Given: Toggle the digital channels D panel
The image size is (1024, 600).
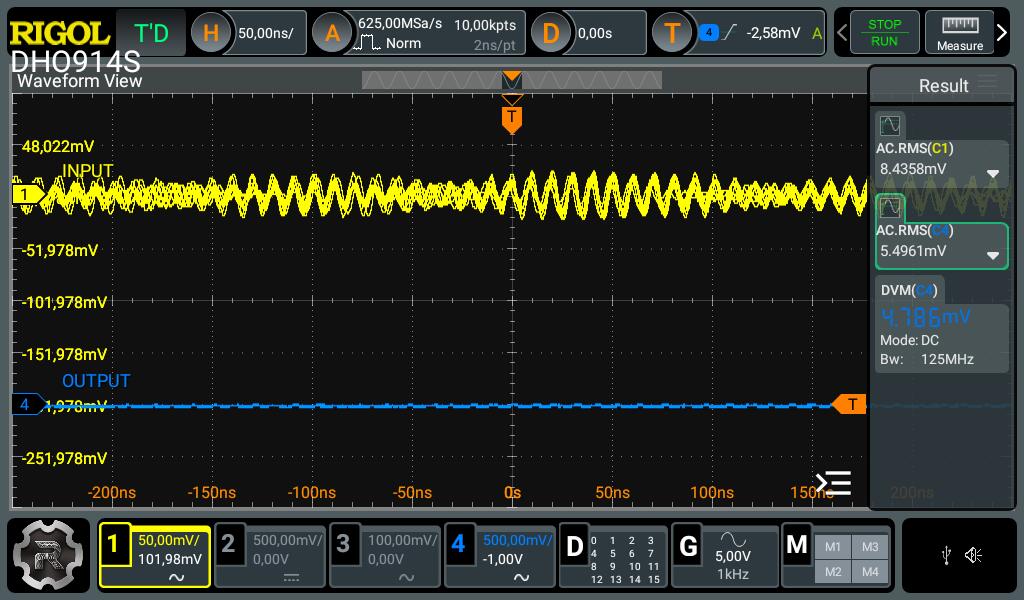Looking at the screenshot, I should [x=575, y=546].
